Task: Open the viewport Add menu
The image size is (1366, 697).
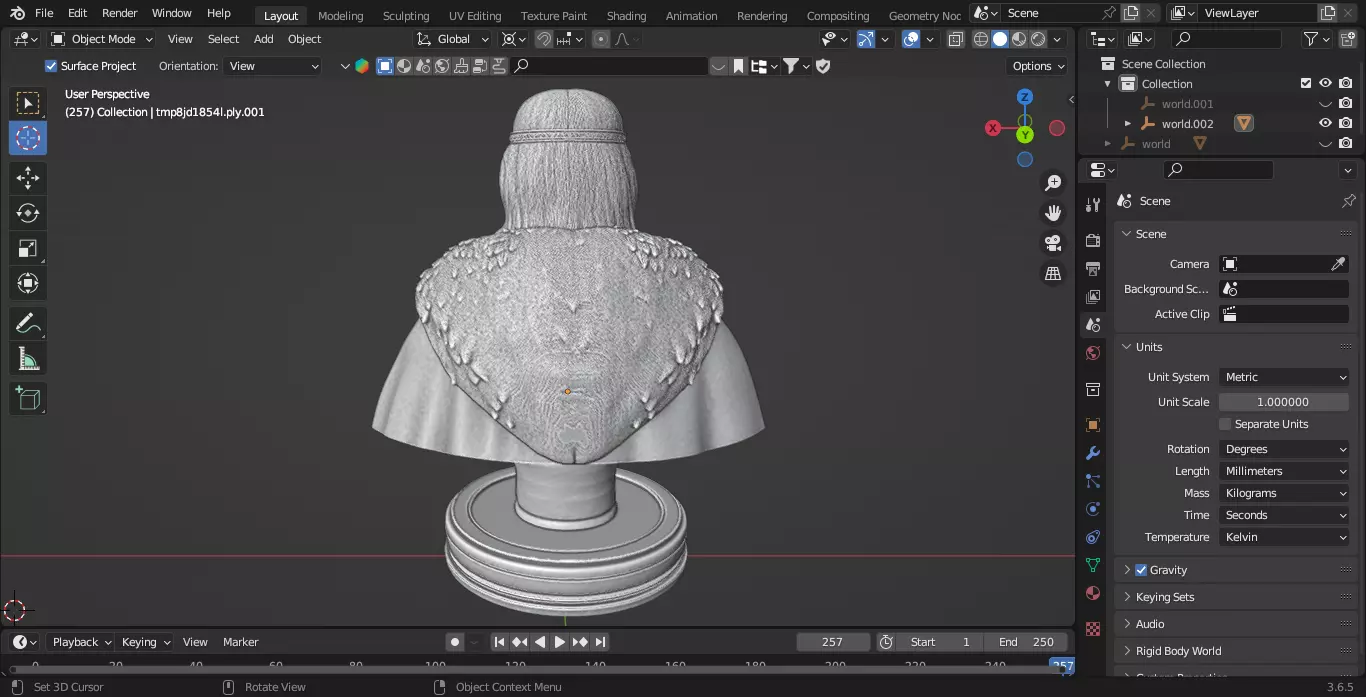Action: (263, 39)
